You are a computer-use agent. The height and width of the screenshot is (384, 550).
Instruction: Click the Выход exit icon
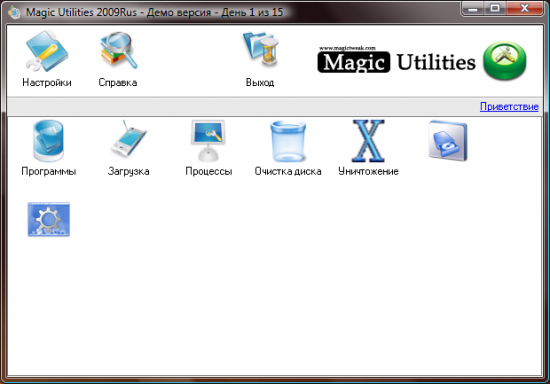click(x=261, y=50)
